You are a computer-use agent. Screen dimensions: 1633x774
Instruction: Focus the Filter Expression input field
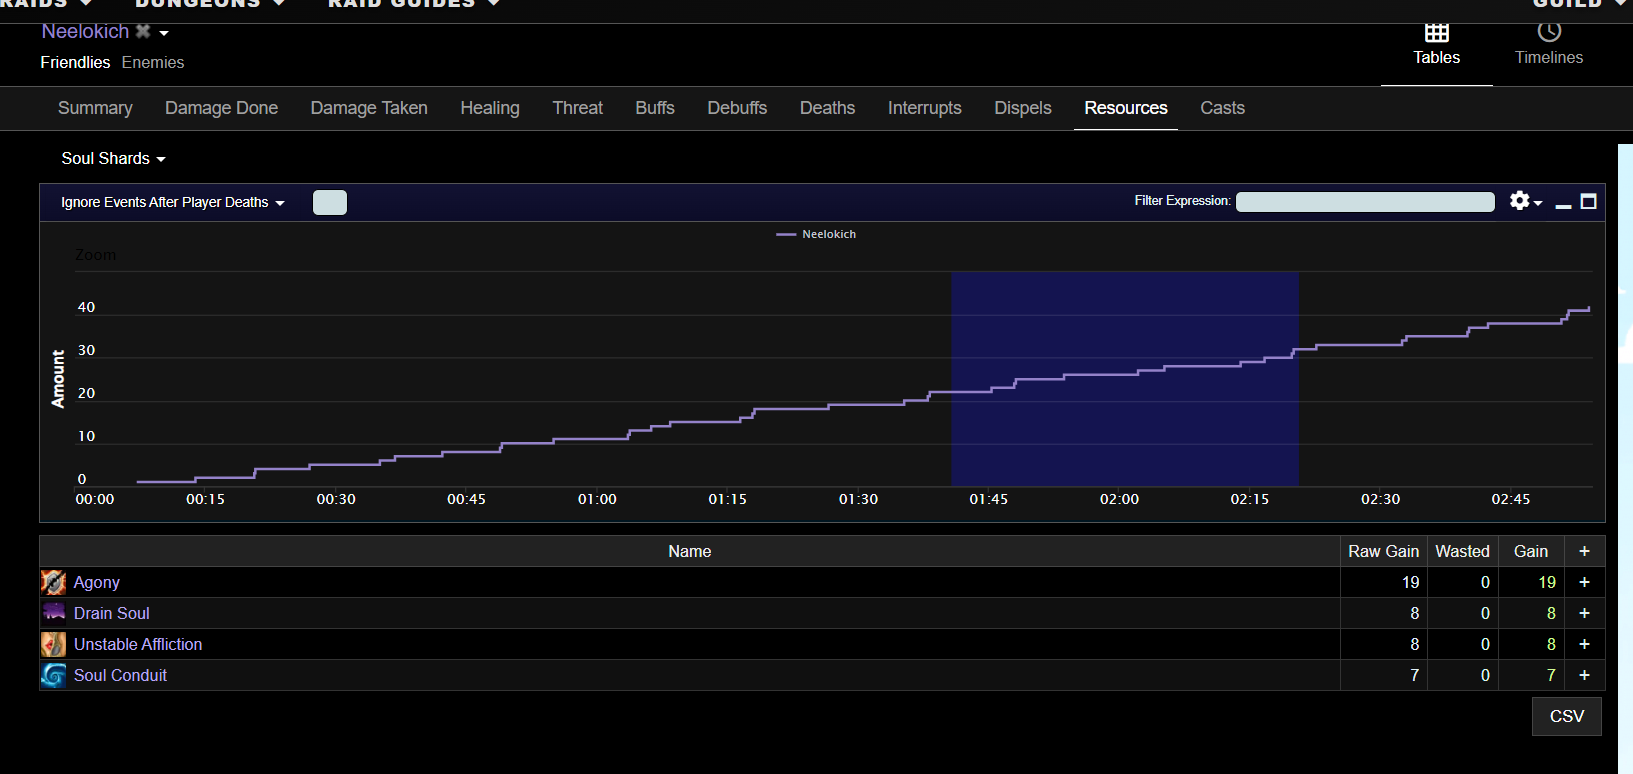pos(1365,202)
